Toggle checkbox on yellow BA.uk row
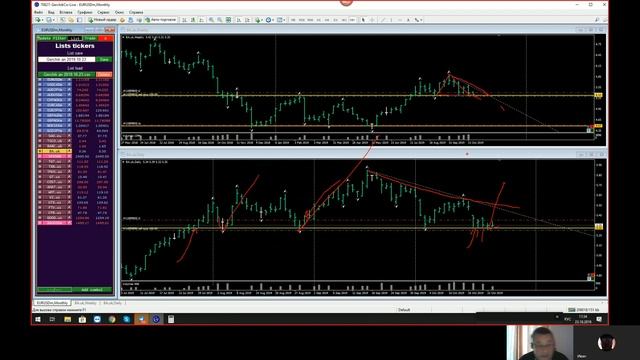The height and width of the screenshot is (360, 640). tap(40, 151)
